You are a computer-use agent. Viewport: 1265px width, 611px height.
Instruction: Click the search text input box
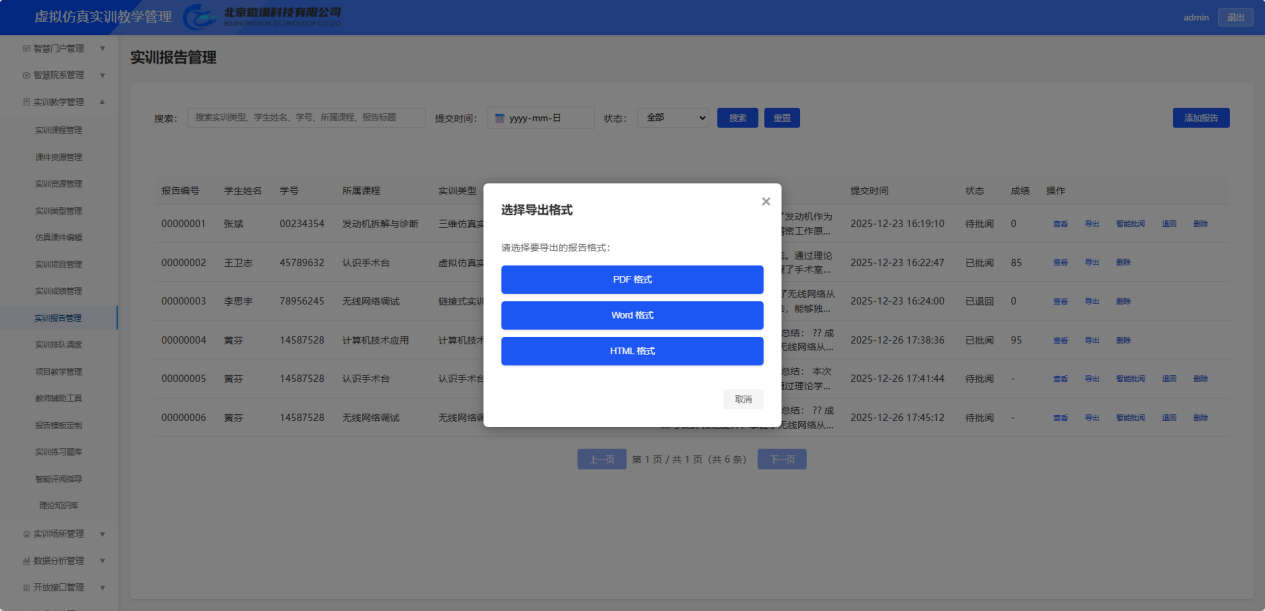click(306, 118)
